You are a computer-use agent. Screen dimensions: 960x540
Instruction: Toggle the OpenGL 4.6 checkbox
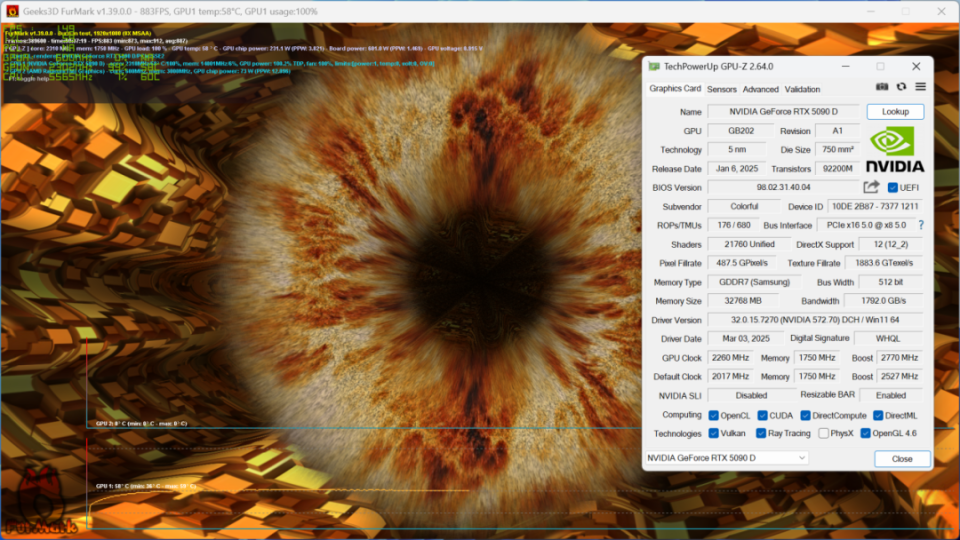pos(865,433)
